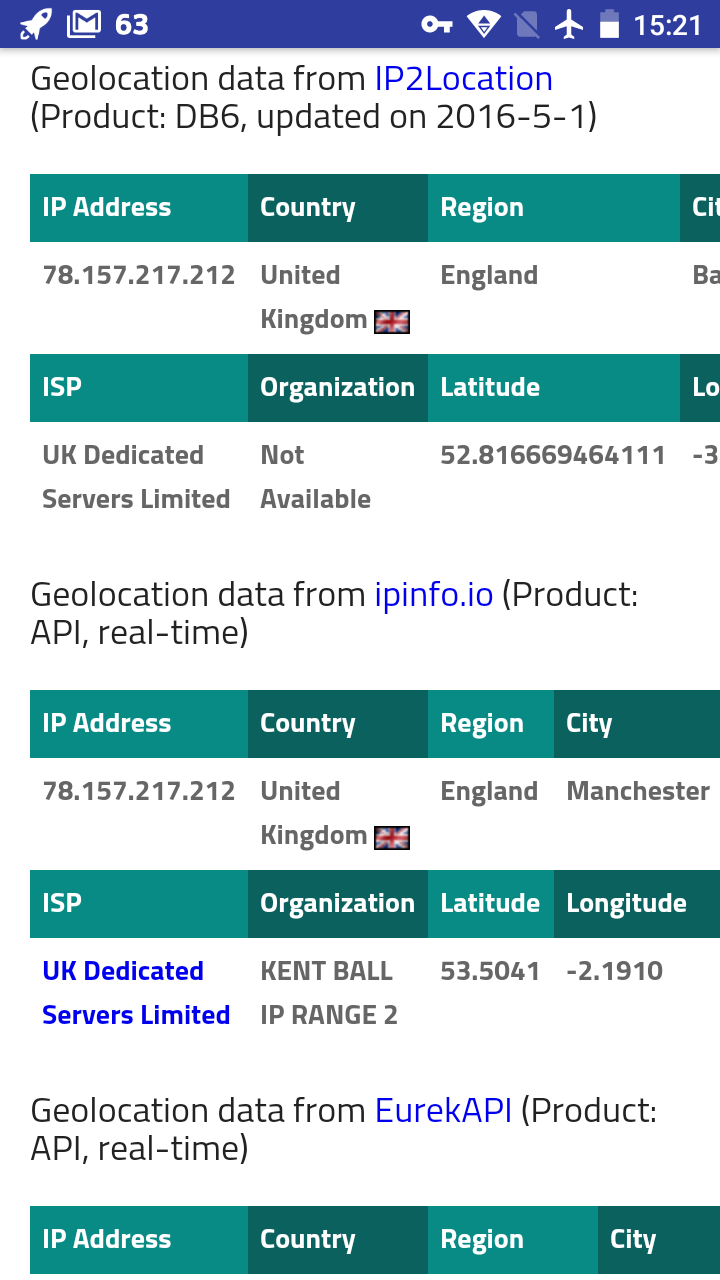This screenshot has height=1280, width=720.
Task: Tap the Gmail notification icon
Action: [x=84, y=24]
